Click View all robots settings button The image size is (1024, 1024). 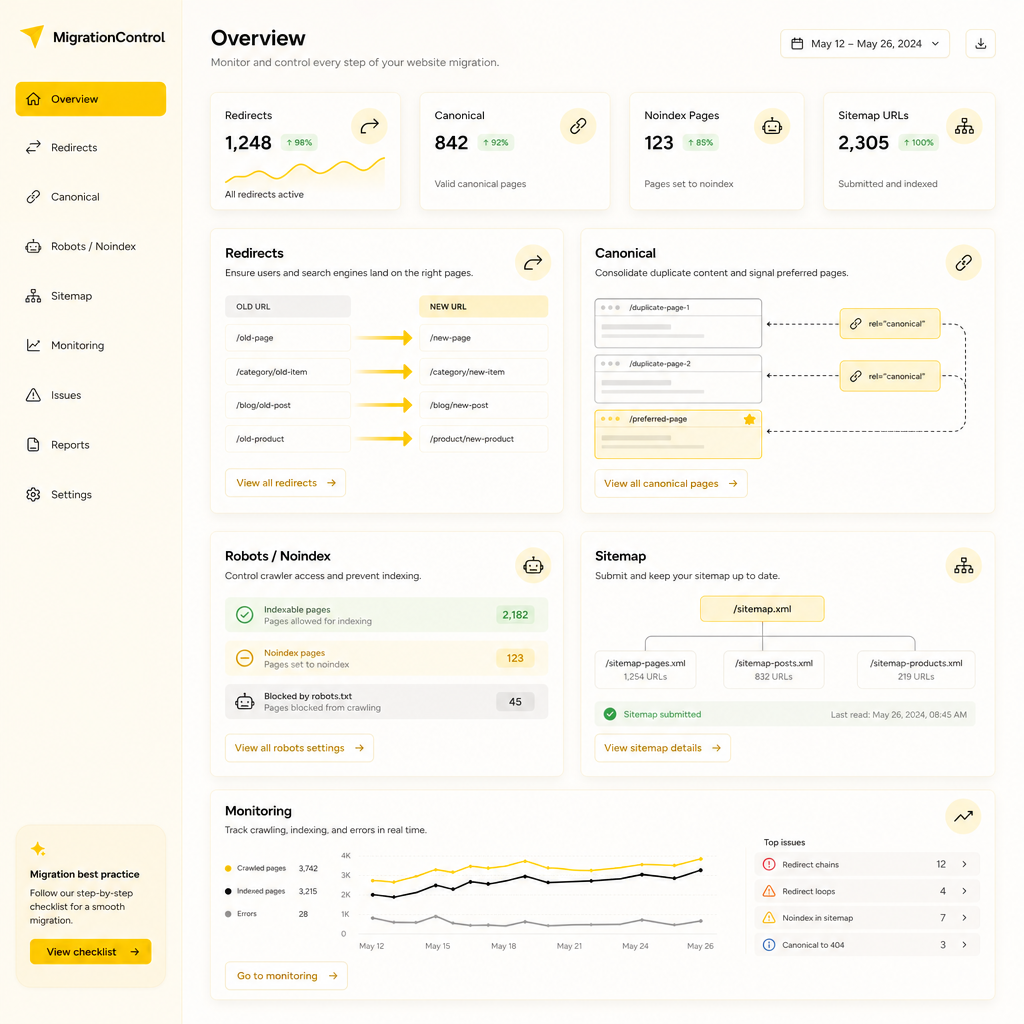click(299, 748)
